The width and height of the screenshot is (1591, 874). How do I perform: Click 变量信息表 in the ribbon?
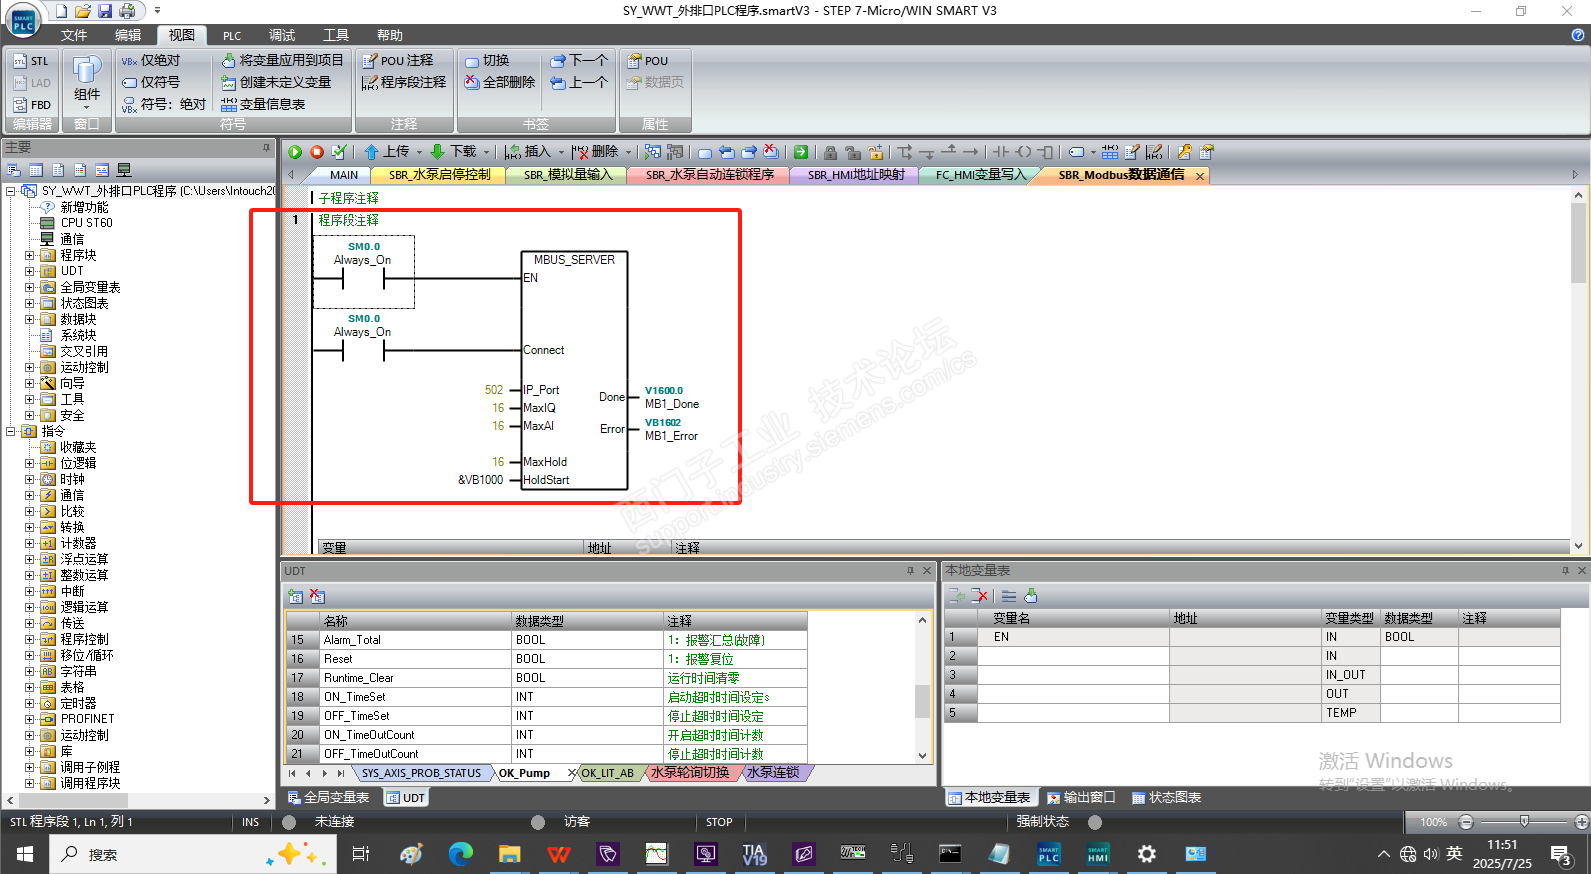tap(263, 104)
